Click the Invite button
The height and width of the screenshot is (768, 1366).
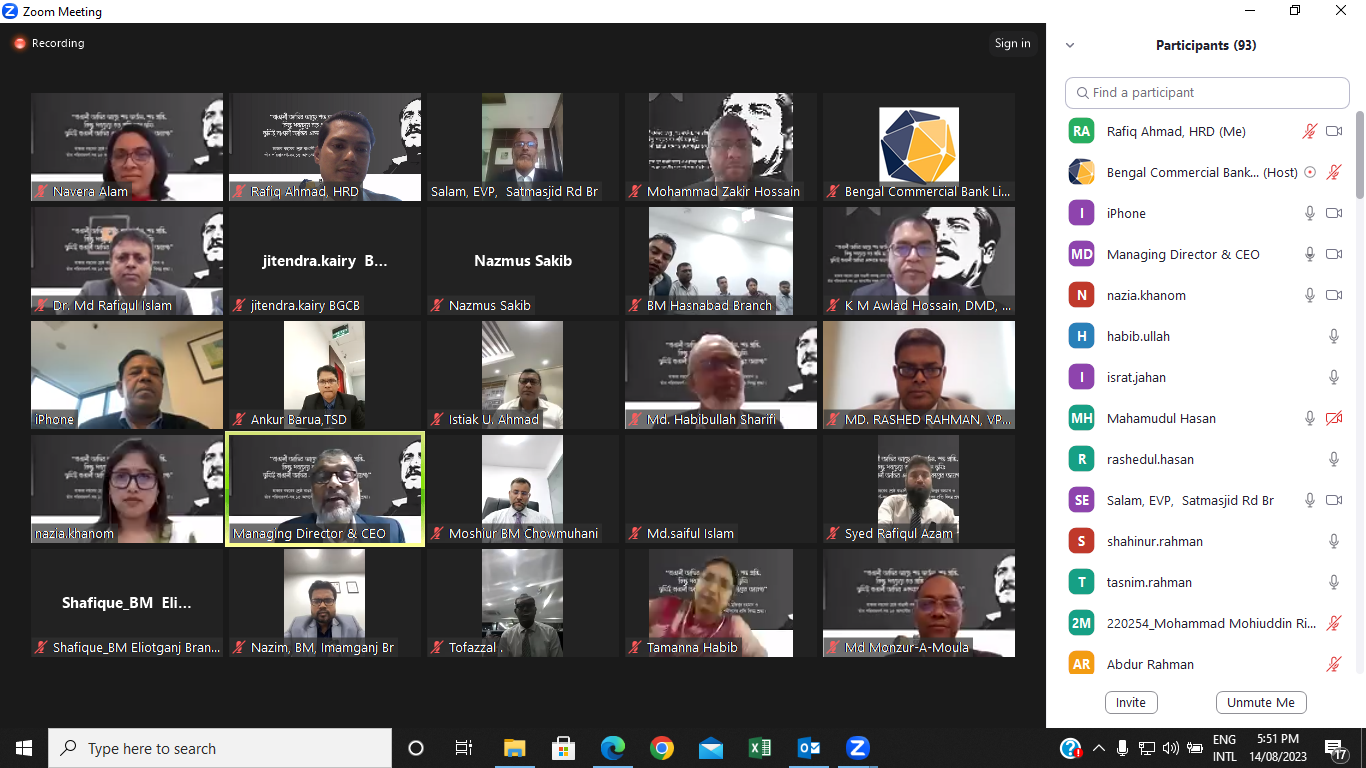1130,702
